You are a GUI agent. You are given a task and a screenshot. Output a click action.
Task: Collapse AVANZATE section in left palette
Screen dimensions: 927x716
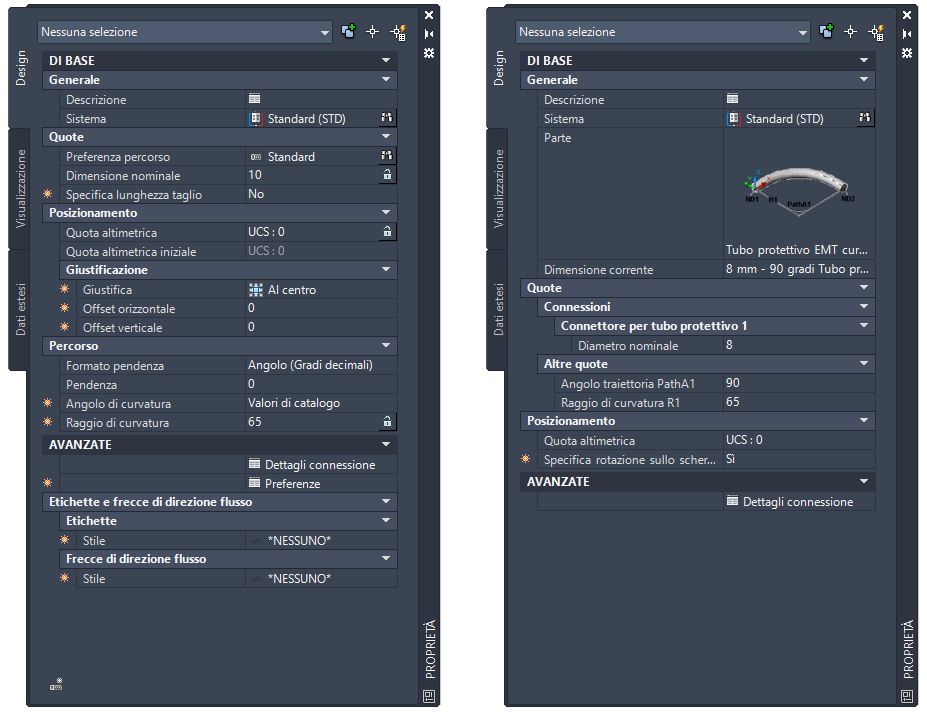tap(386, 444)
